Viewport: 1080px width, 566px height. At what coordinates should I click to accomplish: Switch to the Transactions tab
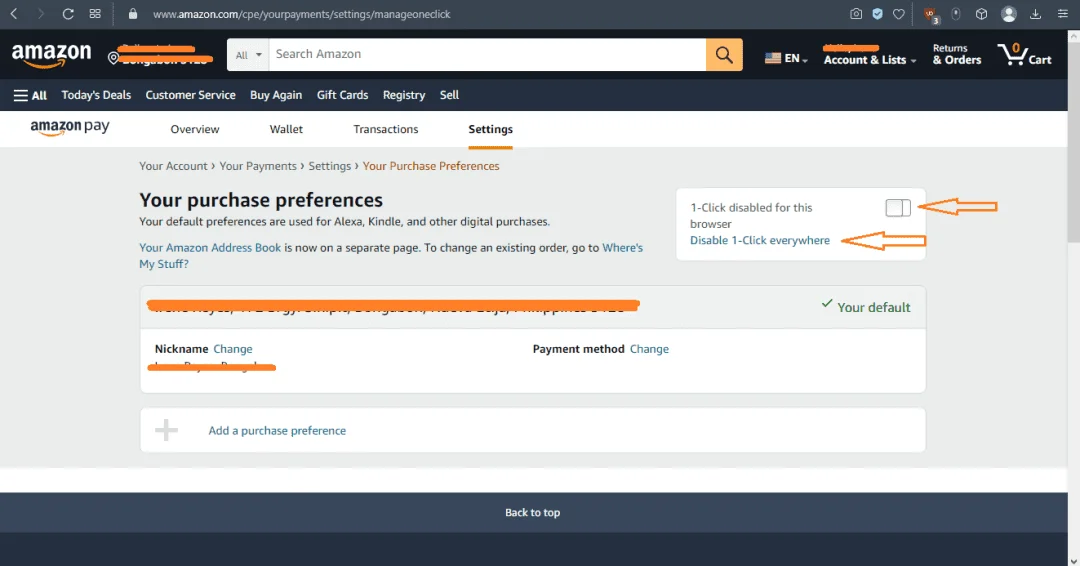(x=386, y=129)
